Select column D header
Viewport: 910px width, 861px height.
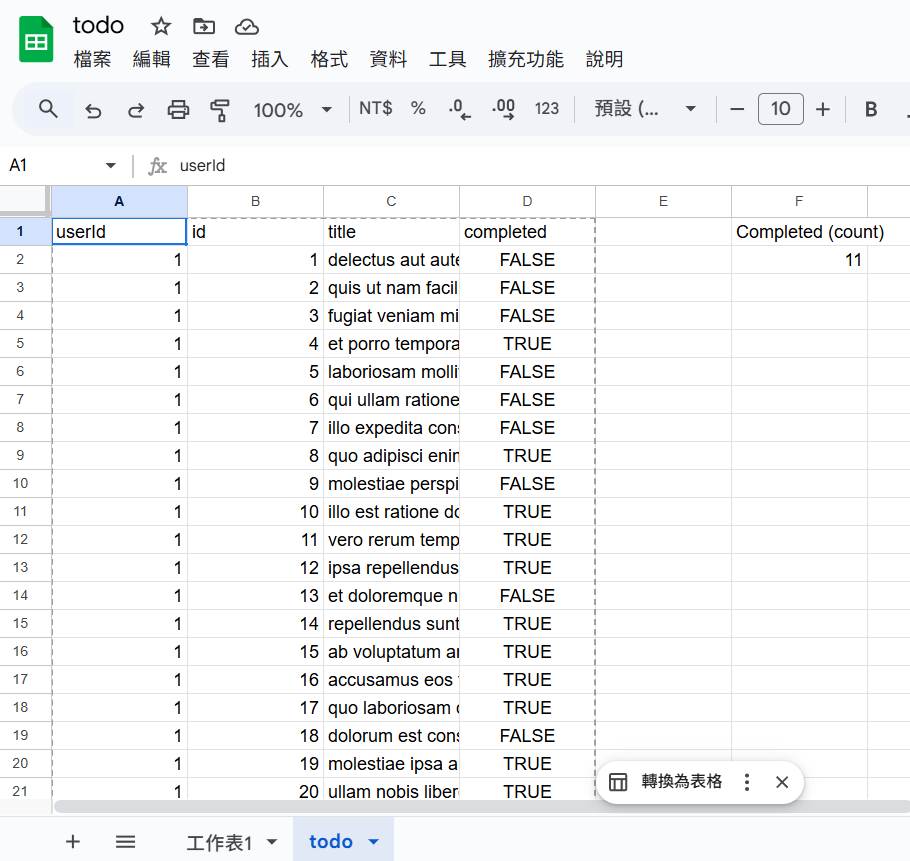[527, 201]
